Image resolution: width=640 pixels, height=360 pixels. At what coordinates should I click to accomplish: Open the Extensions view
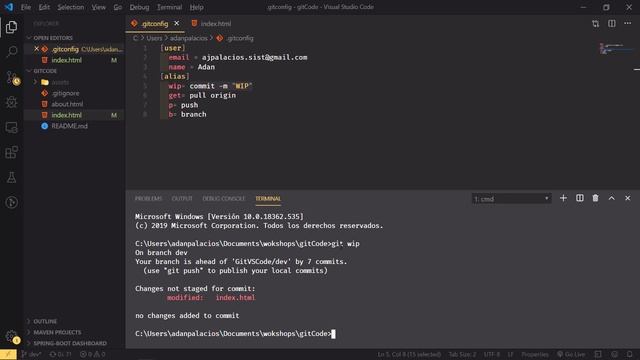coord(11,152)
